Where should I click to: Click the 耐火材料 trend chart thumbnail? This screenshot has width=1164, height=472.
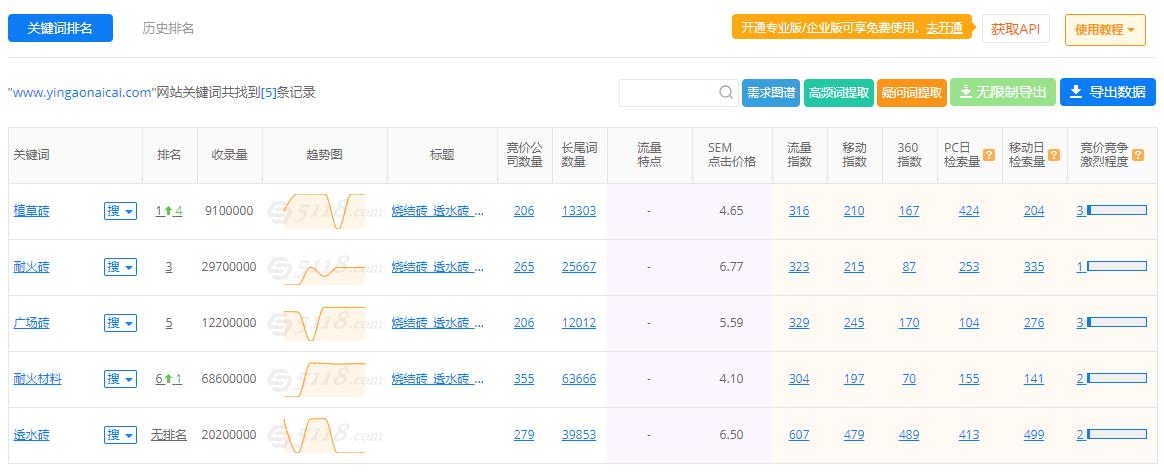click(324, 379)
